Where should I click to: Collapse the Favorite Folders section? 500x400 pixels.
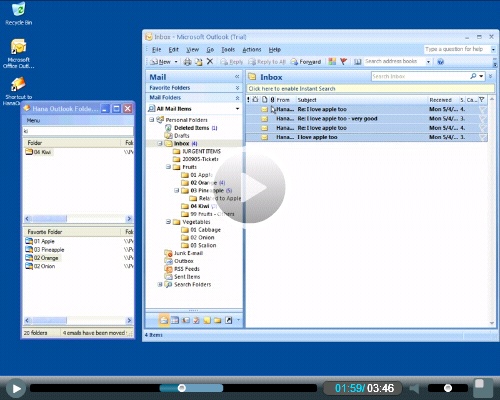(237, 88)
